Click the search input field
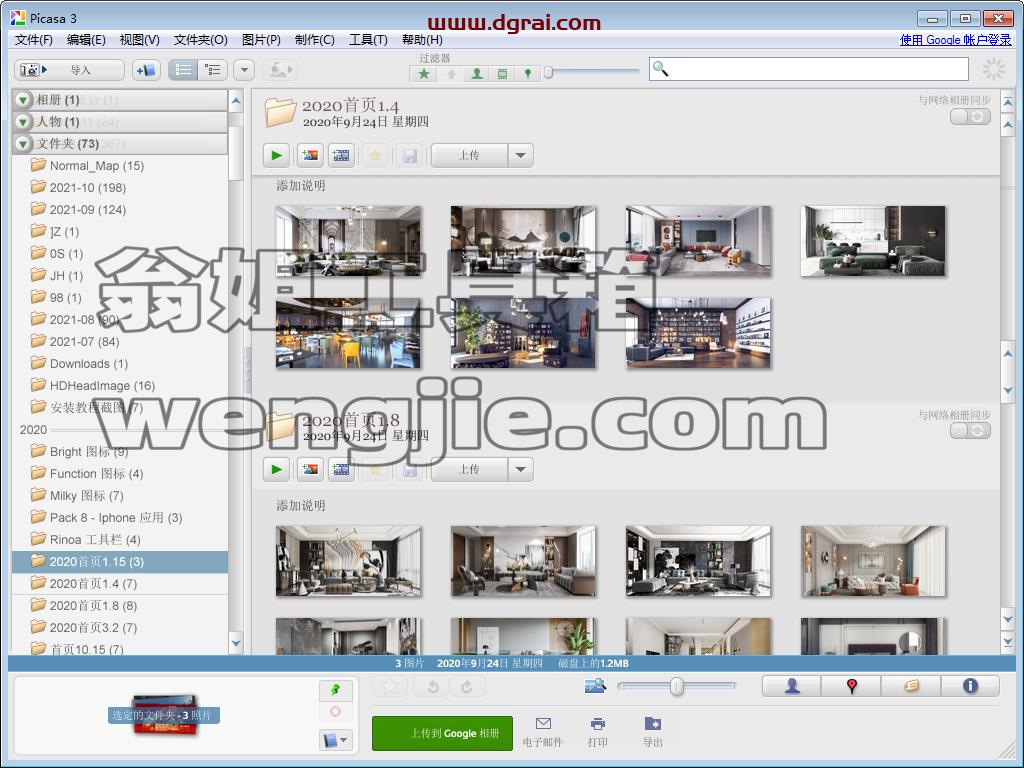The width and height of the screenshot is (1024, 768). [x=808, y=69]
